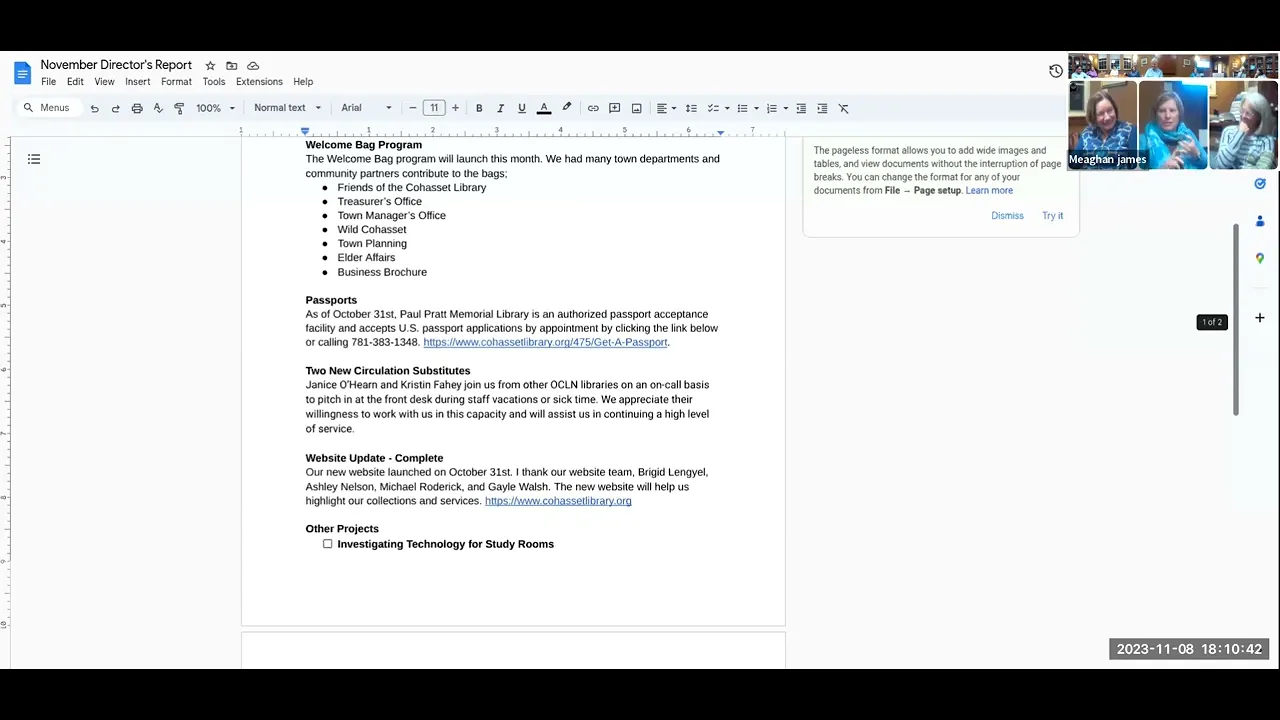The image size is (1280, 720).
Task: Expand the bulleted list options arrow
Action: (756, 108)
